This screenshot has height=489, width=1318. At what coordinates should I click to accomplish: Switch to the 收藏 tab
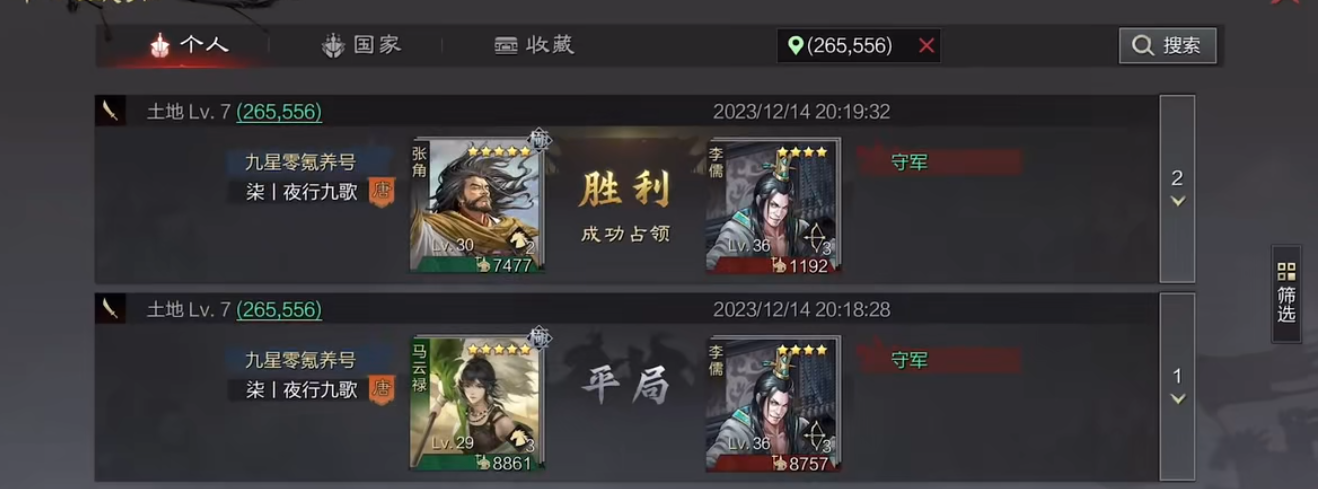click(534, 45)
